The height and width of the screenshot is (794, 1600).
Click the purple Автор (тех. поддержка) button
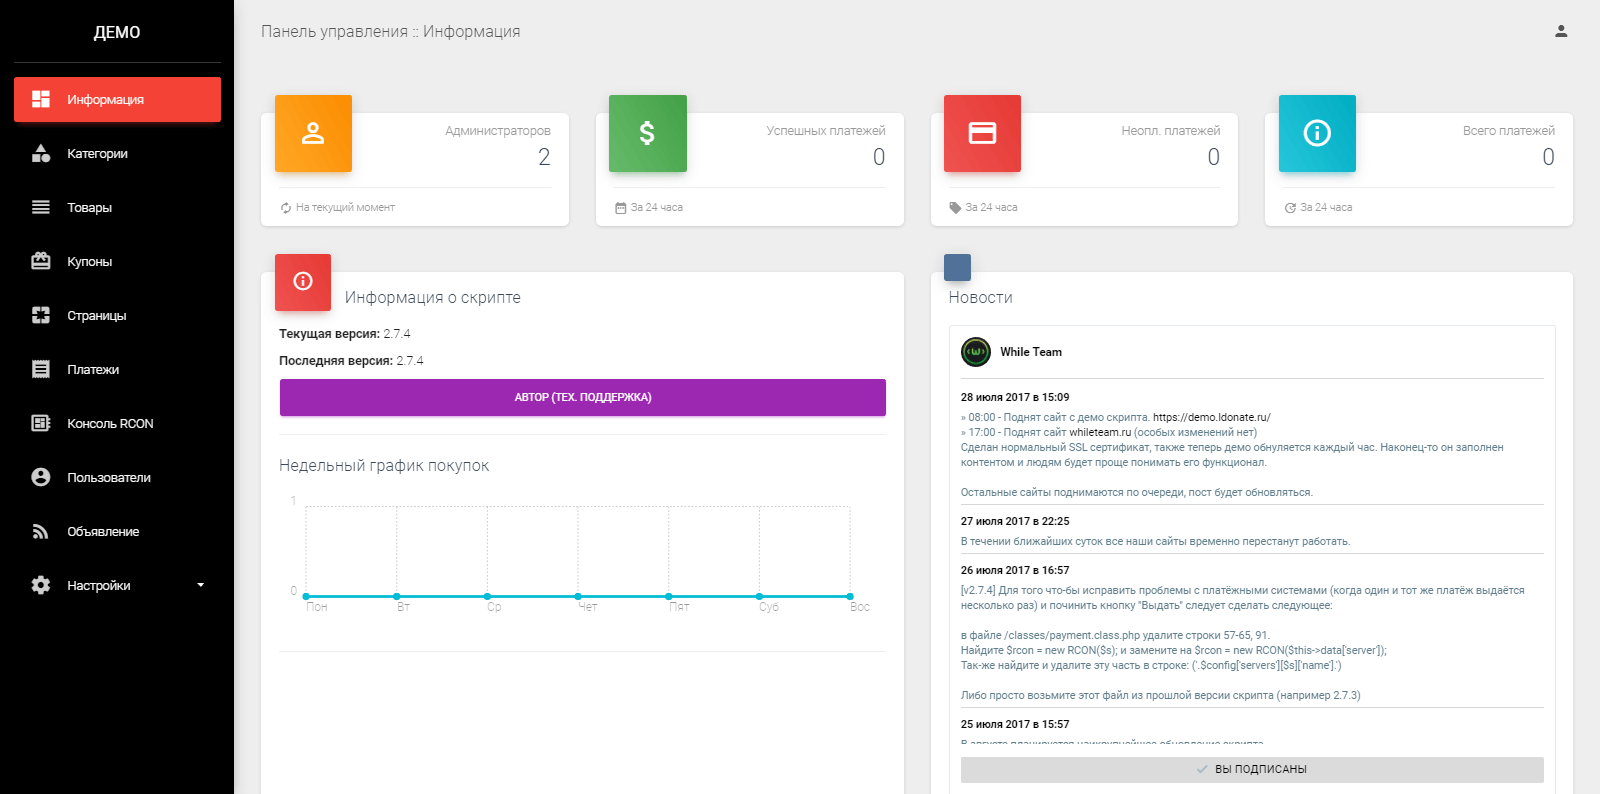583,397
